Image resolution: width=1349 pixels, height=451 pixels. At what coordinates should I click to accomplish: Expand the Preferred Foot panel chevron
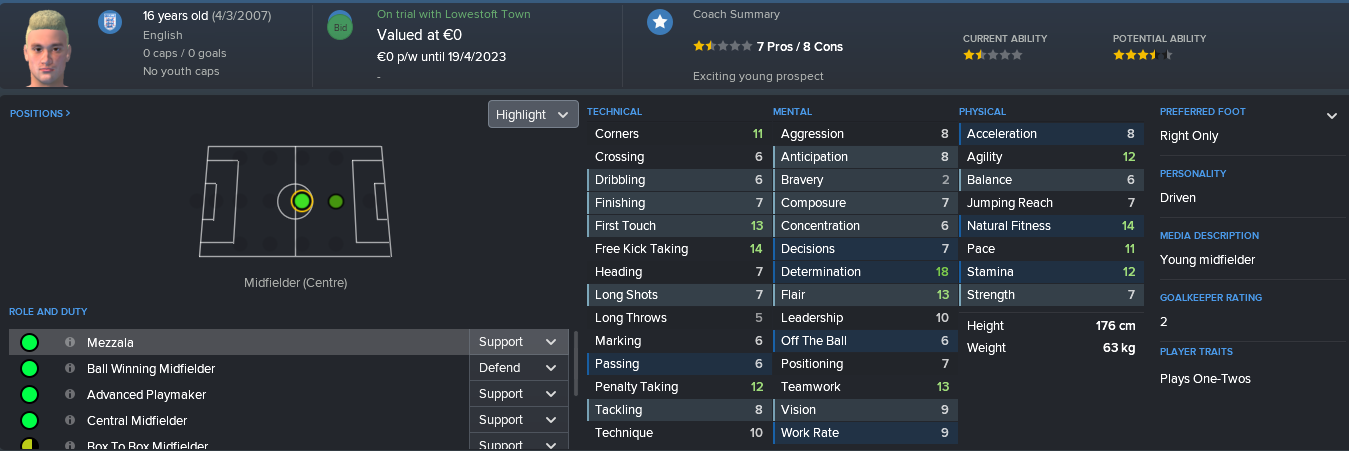coord(1331,116)
